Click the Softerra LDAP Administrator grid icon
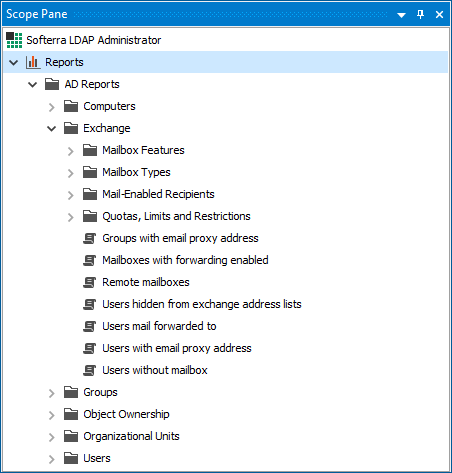 pyautogui.click(x=14, y=40)
